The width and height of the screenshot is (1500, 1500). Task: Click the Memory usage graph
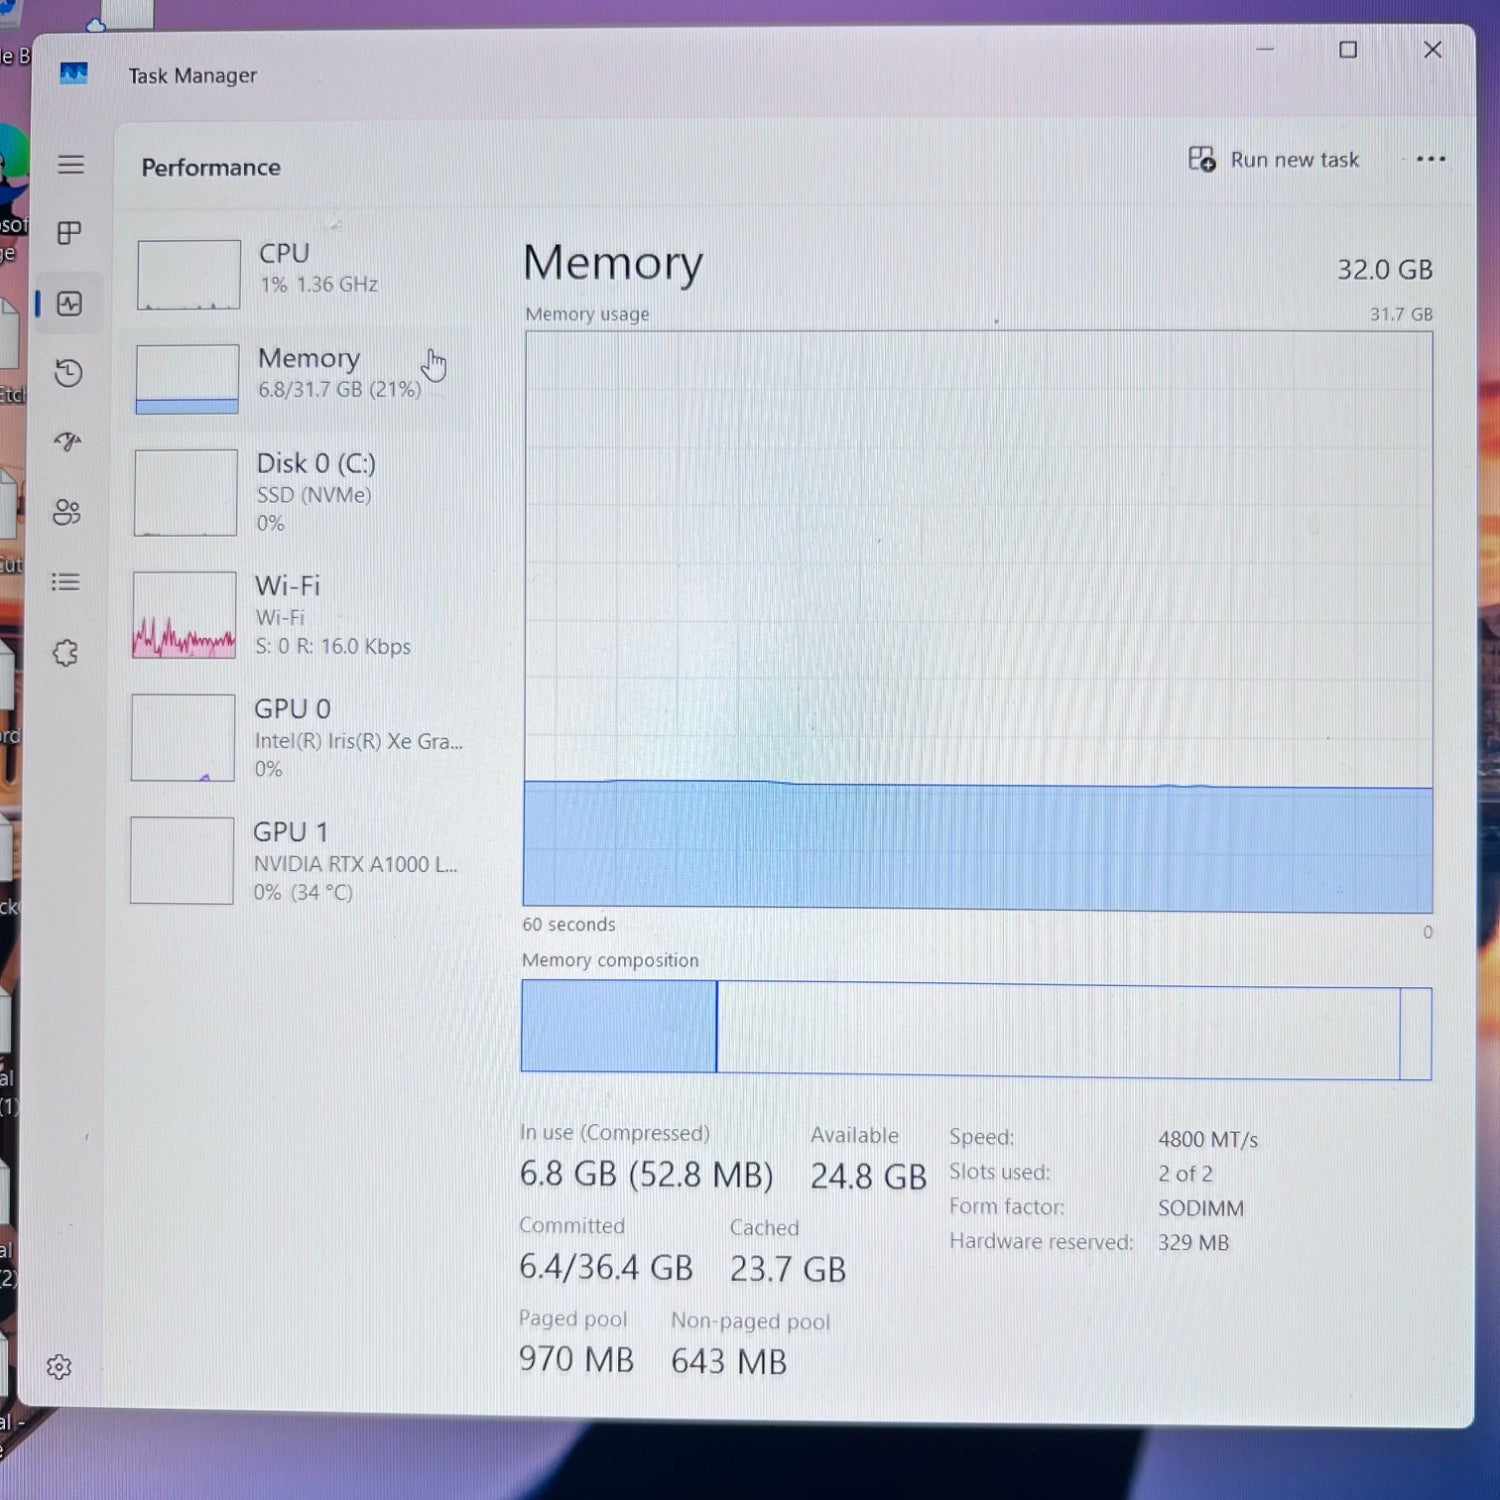point(977,620)
